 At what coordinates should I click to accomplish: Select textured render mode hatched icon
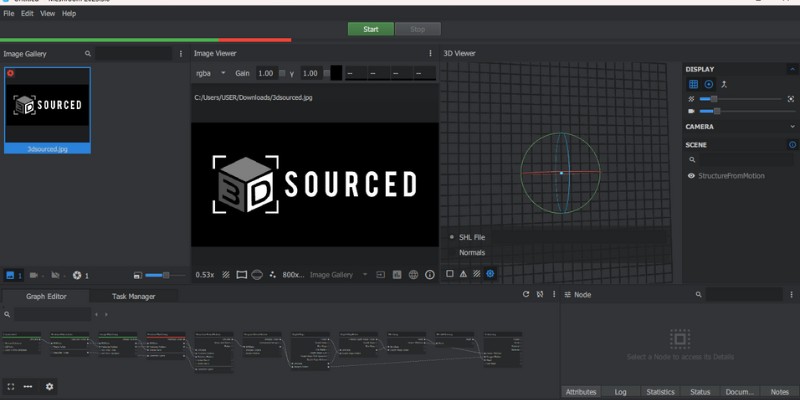477,274
